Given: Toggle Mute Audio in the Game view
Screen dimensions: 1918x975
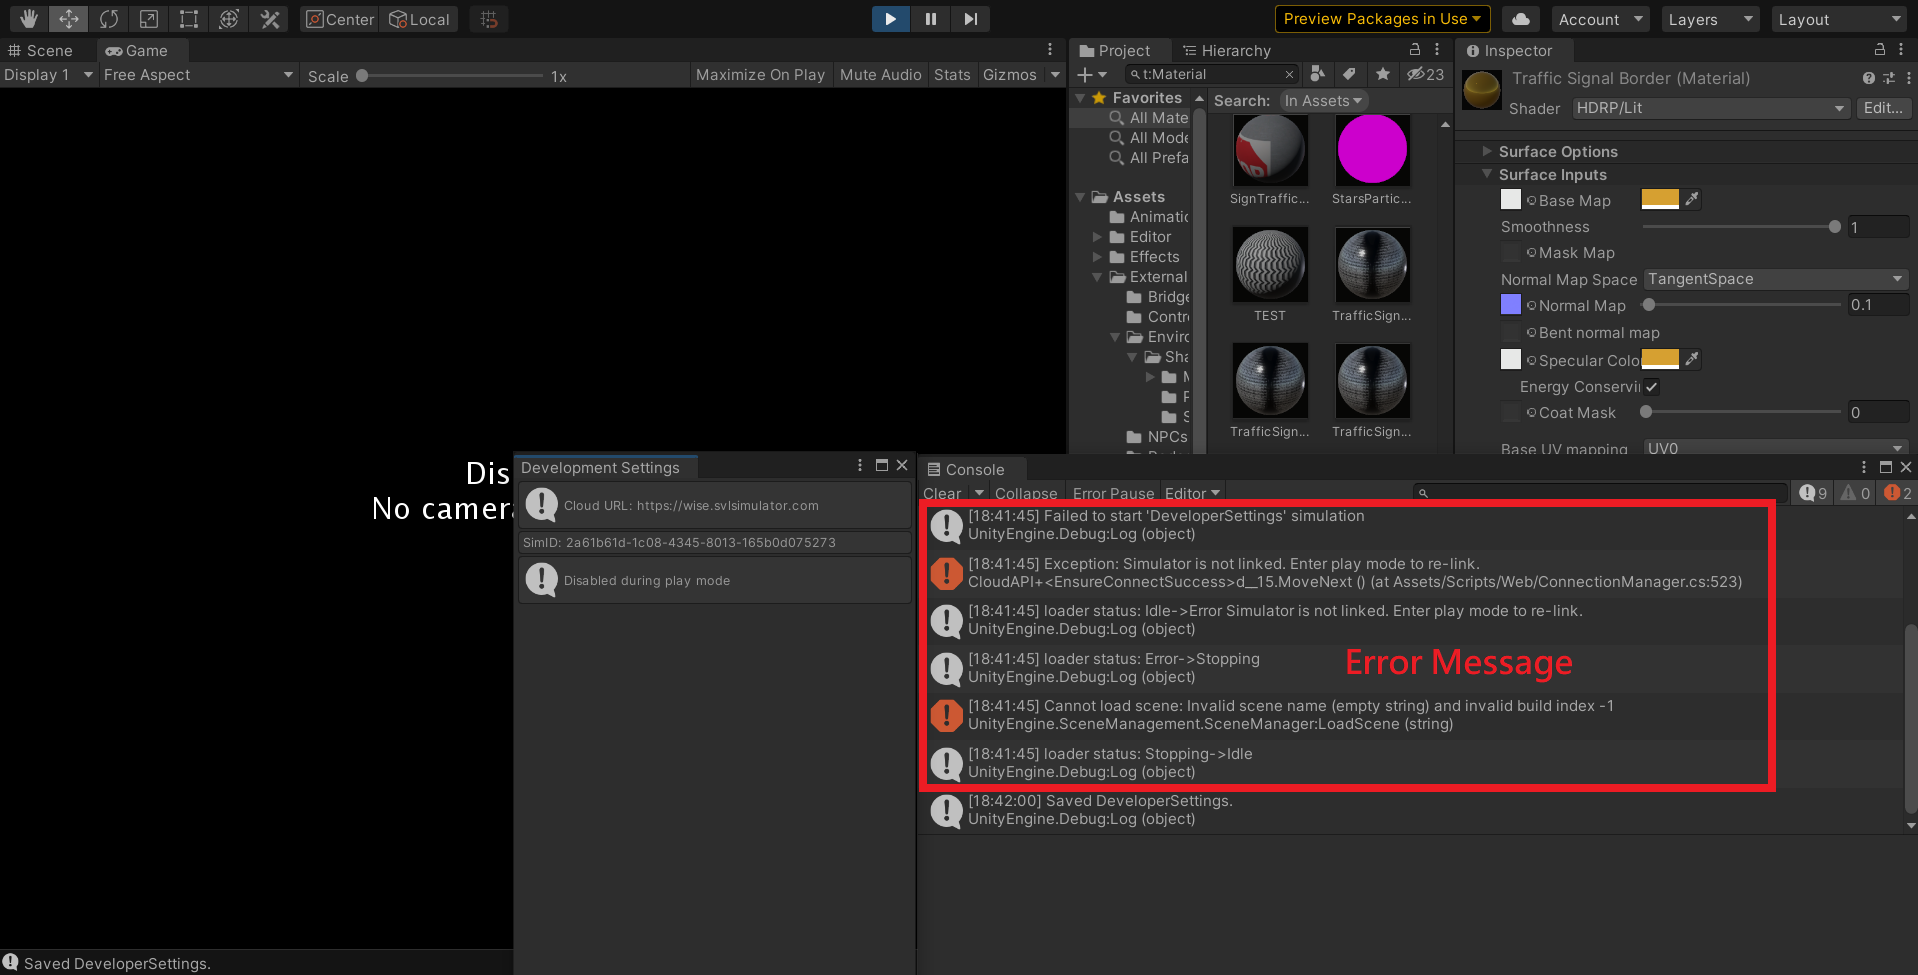Looking at the screenshot, I should (x=880, y=74).
